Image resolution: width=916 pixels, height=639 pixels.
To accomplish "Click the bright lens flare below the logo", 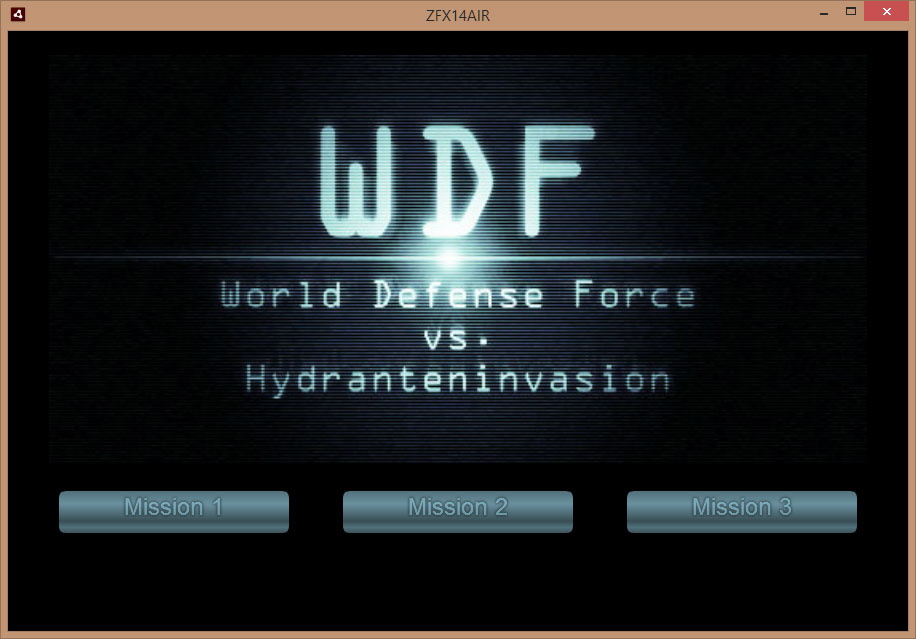I will point(449,258).
